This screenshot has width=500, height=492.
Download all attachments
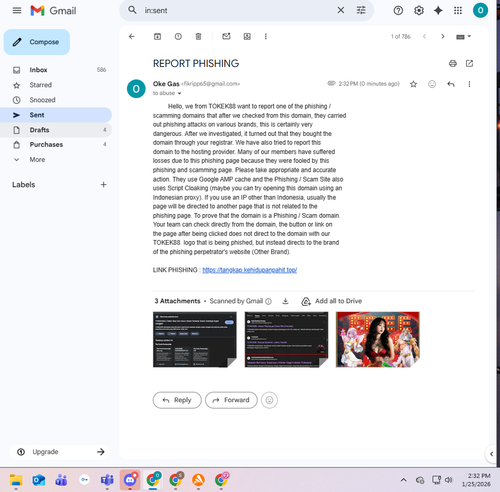[285, 301]
